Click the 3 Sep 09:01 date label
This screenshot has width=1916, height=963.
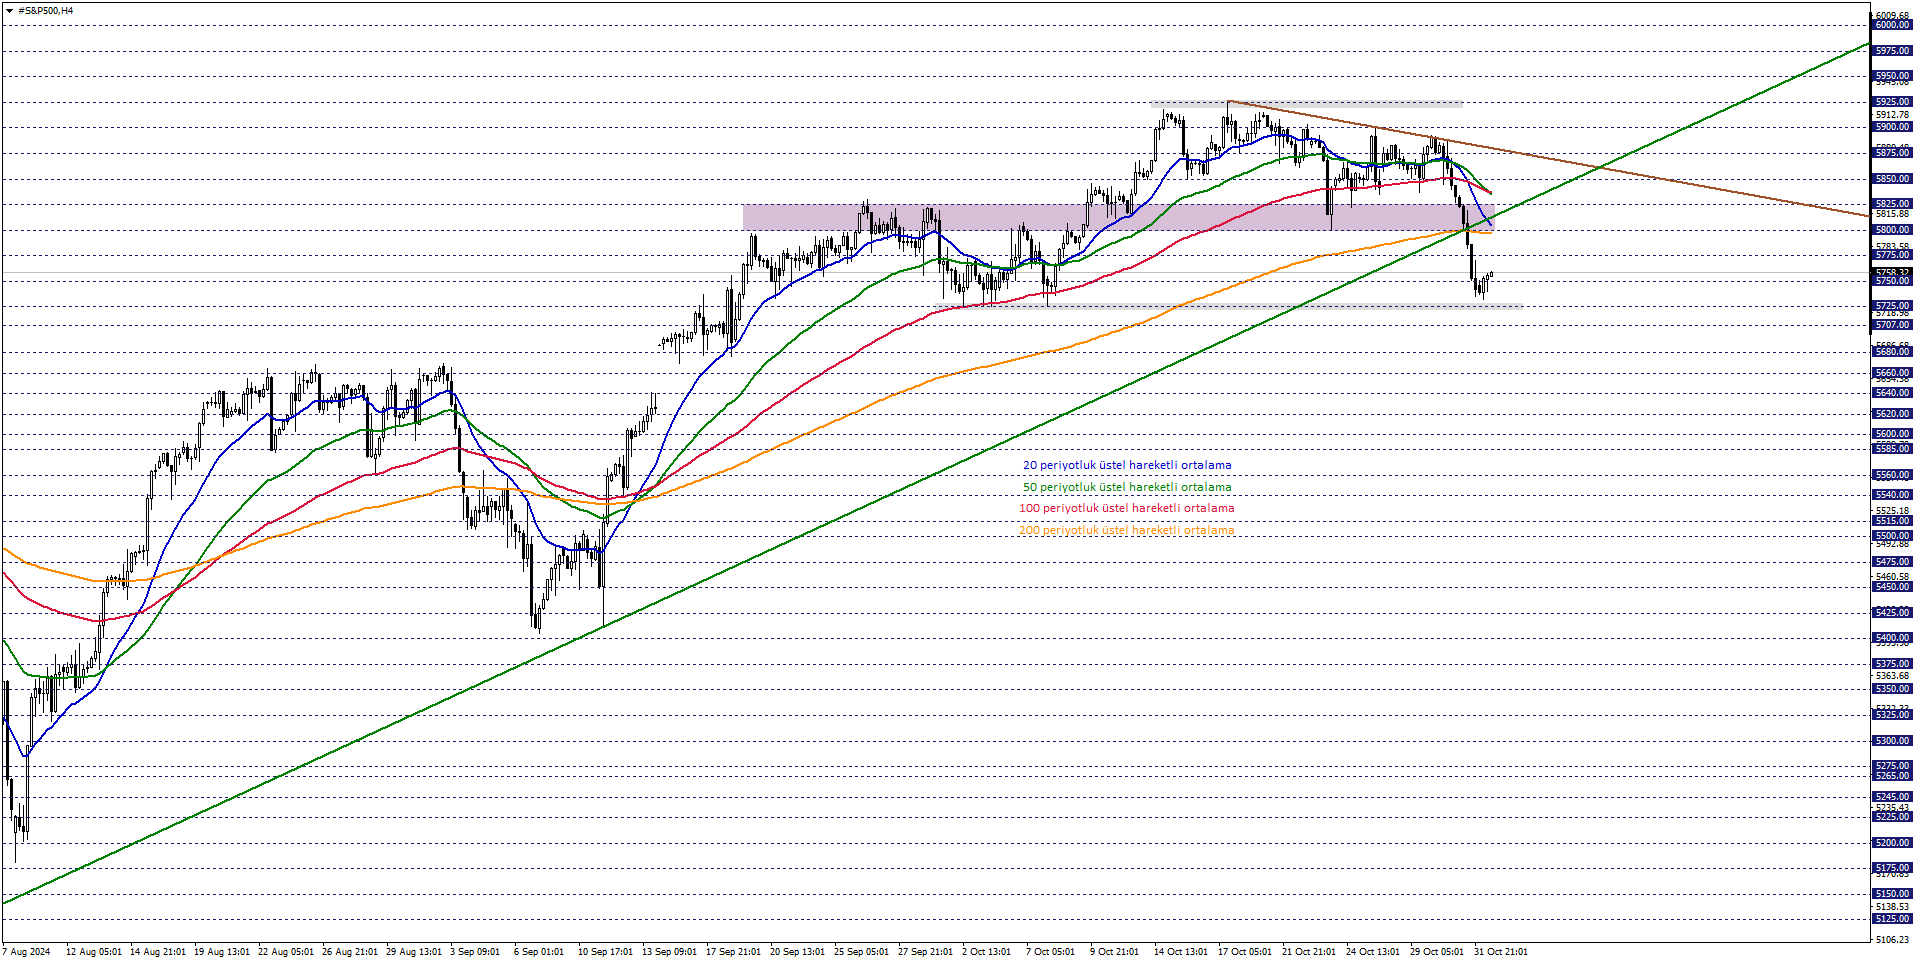pyautogui.click(x=475, y=952)
